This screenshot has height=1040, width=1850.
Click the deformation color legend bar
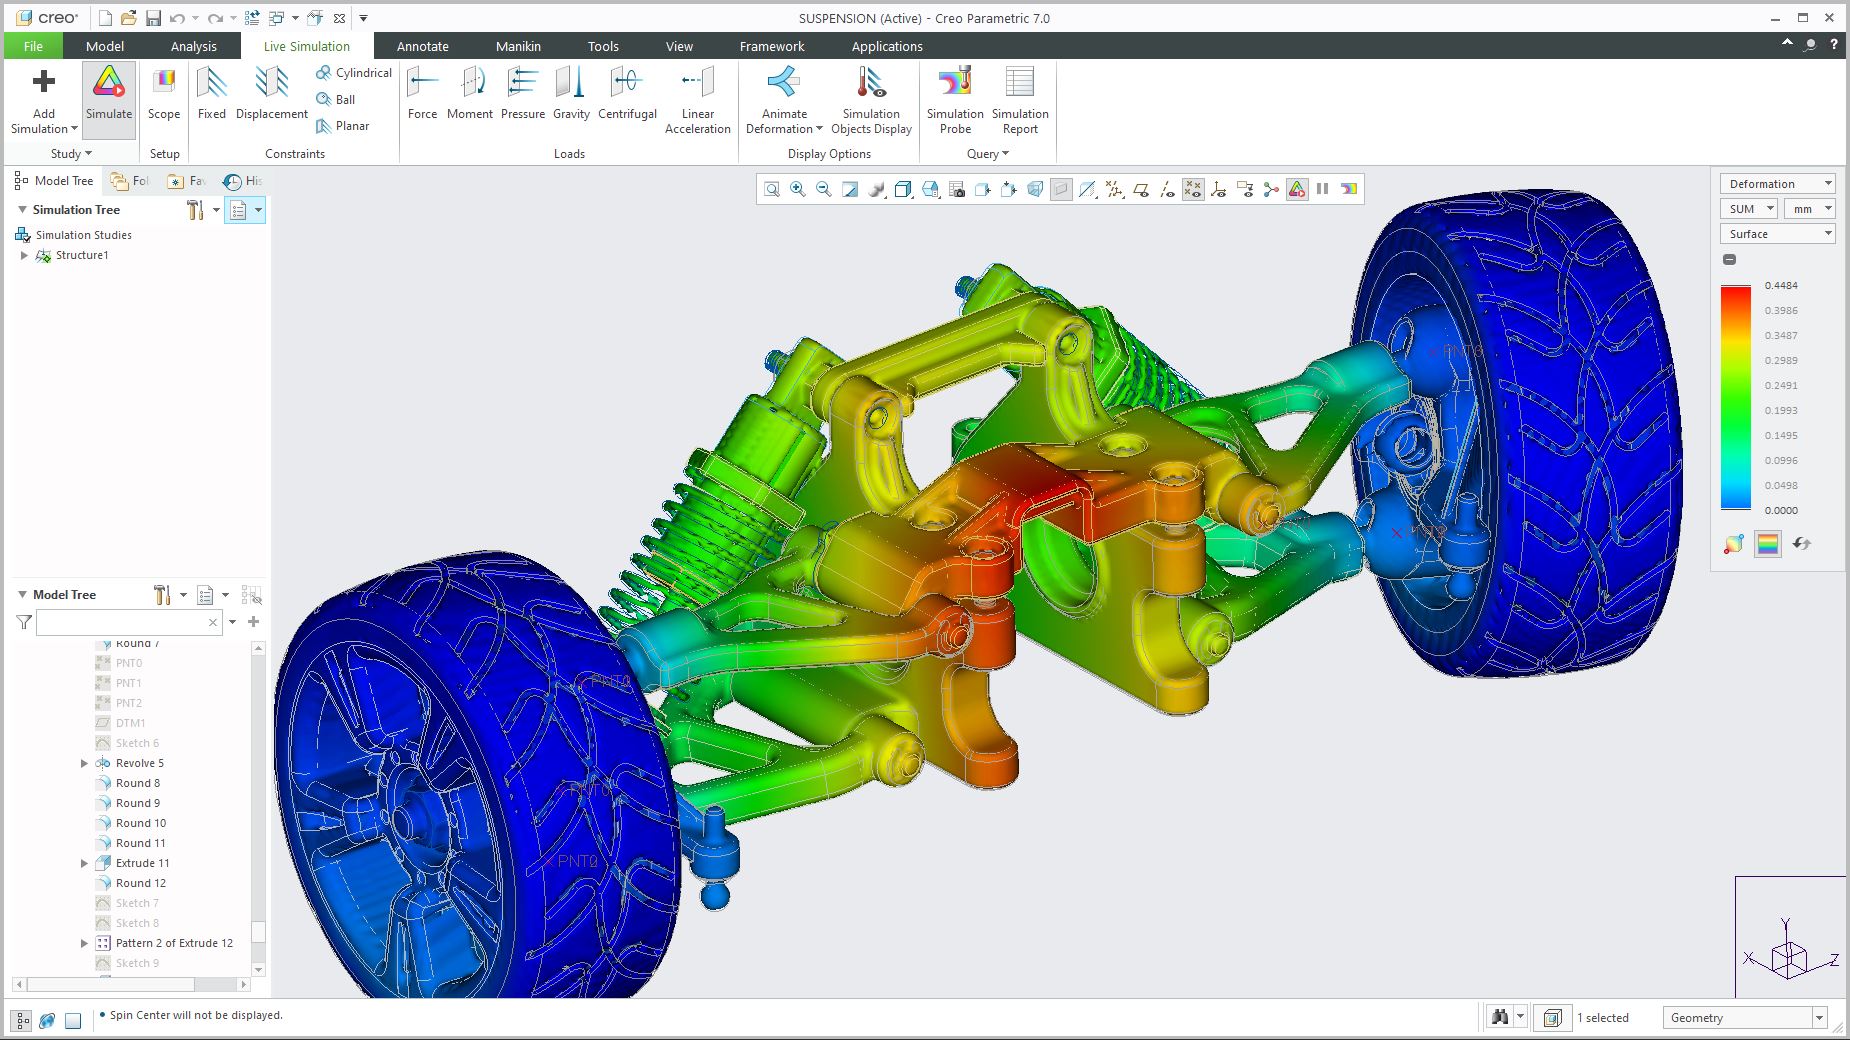tap(1736, 397)
